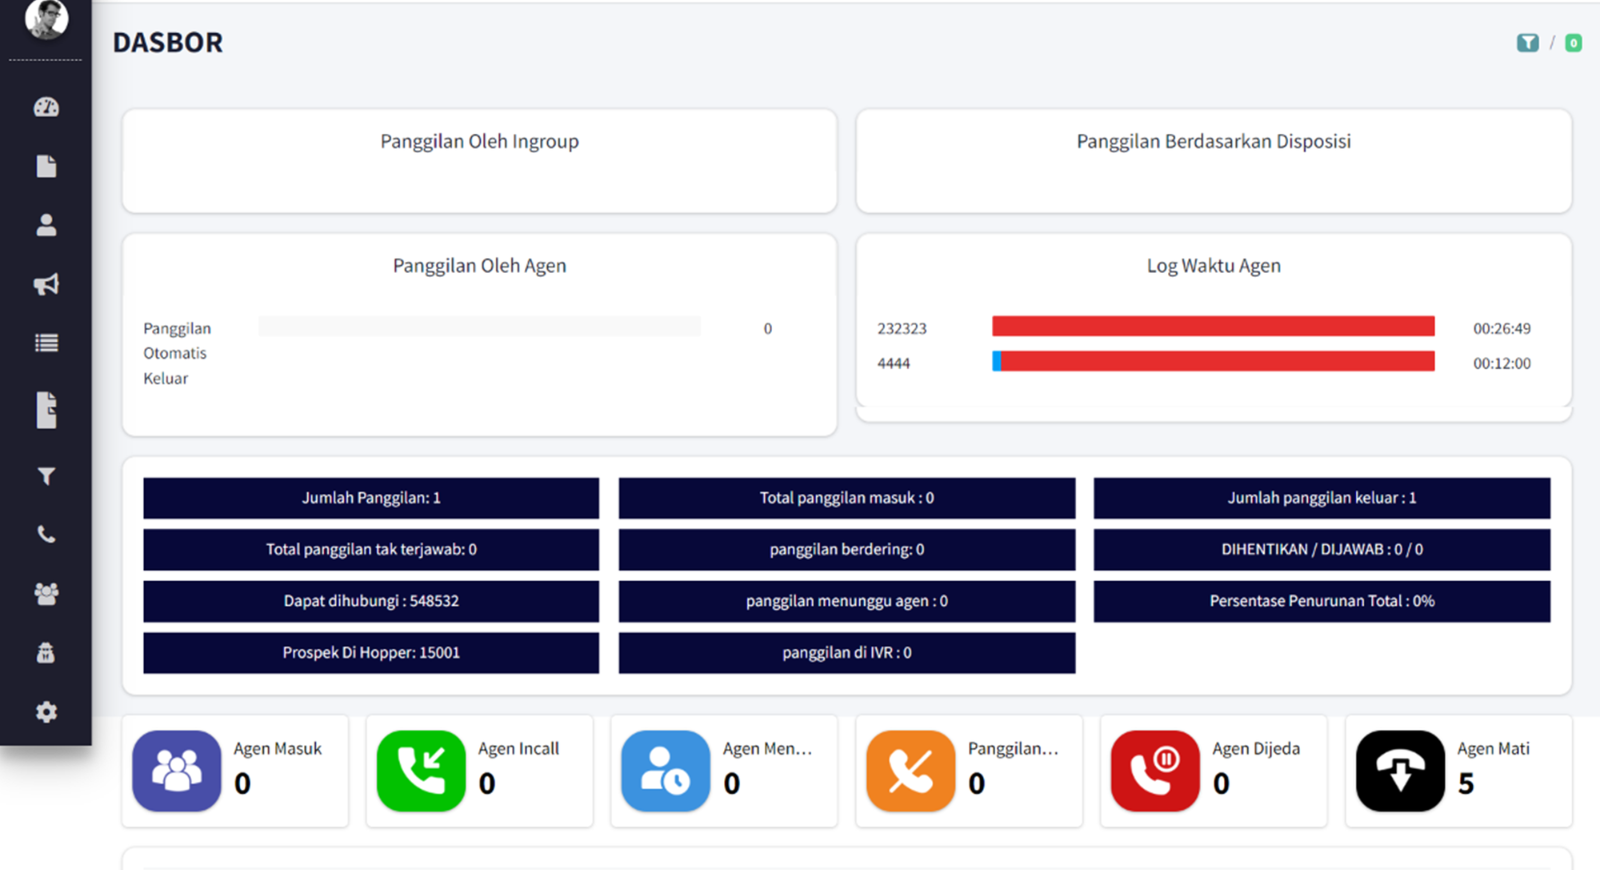This screenshot has height=870, width=1600.
Task: Click the user profile avatar photo
Action: point(46,18)
